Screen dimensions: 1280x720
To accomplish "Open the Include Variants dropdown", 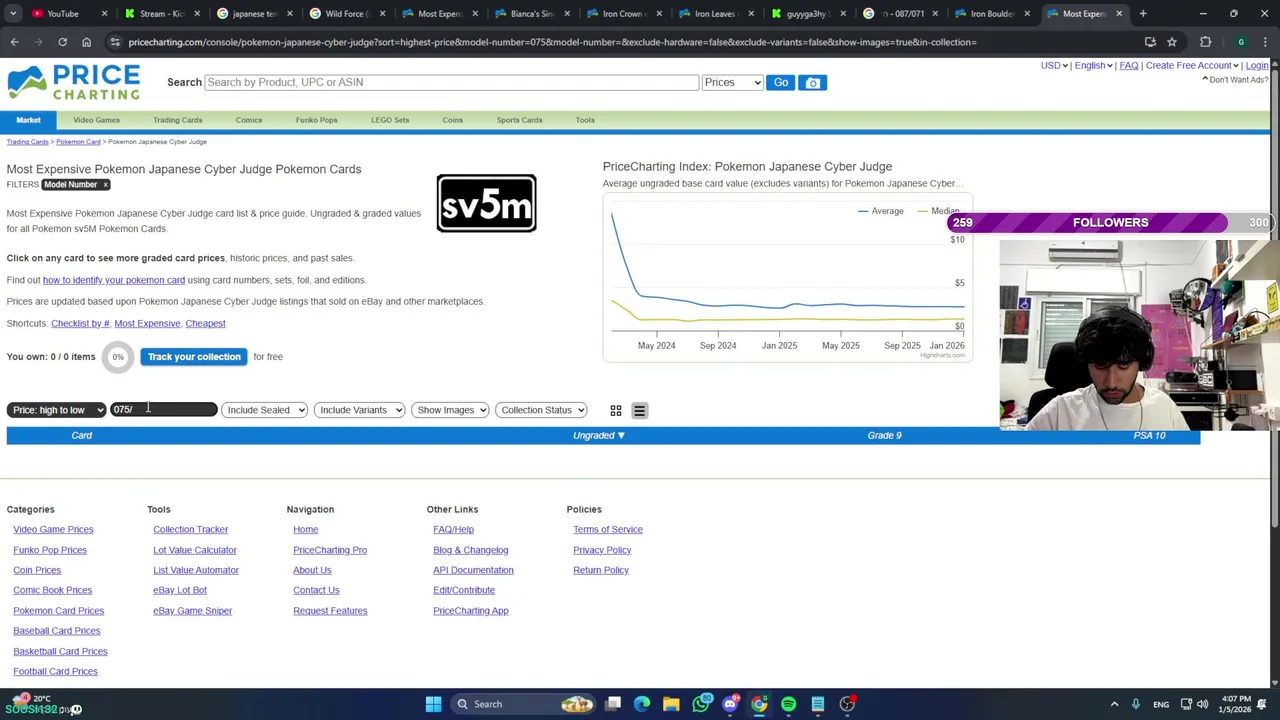I will (359, 410).
